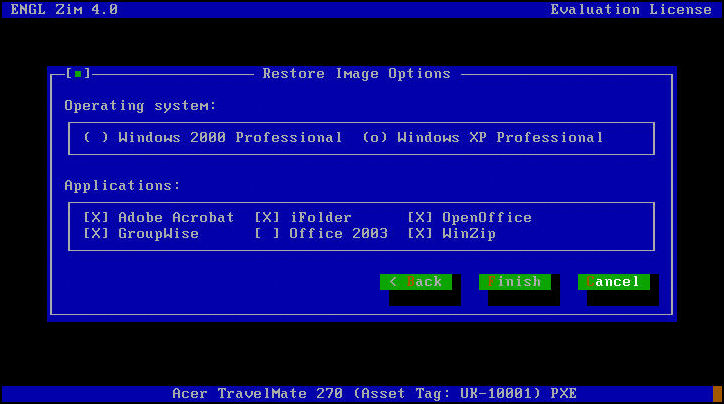Go to previous step with Back button
The image size is (724, 404).
pyautogui.click(x=416, y=282)
